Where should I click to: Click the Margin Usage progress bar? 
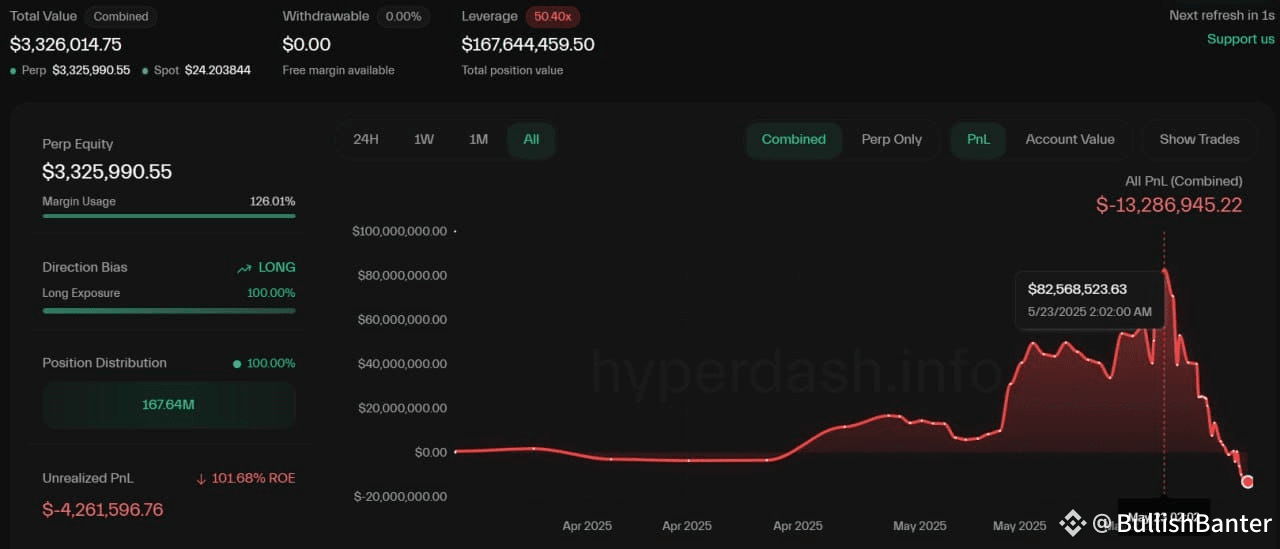pos(169,215)
